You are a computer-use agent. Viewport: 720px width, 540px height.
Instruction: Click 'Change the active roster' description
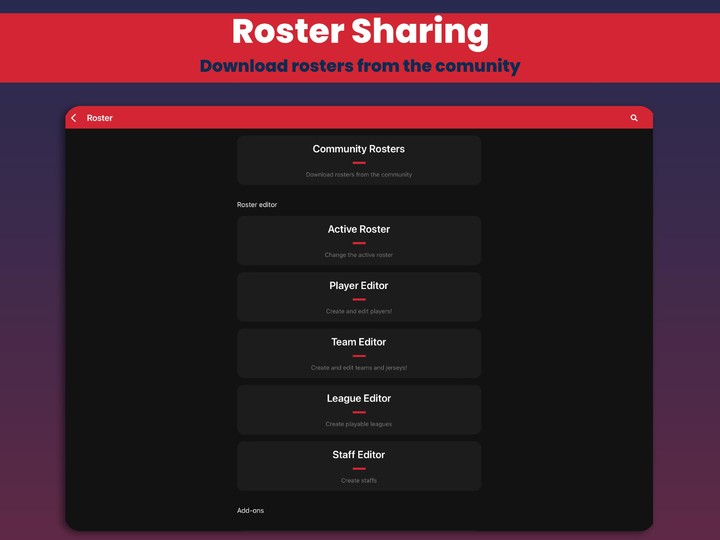(359, 255)
